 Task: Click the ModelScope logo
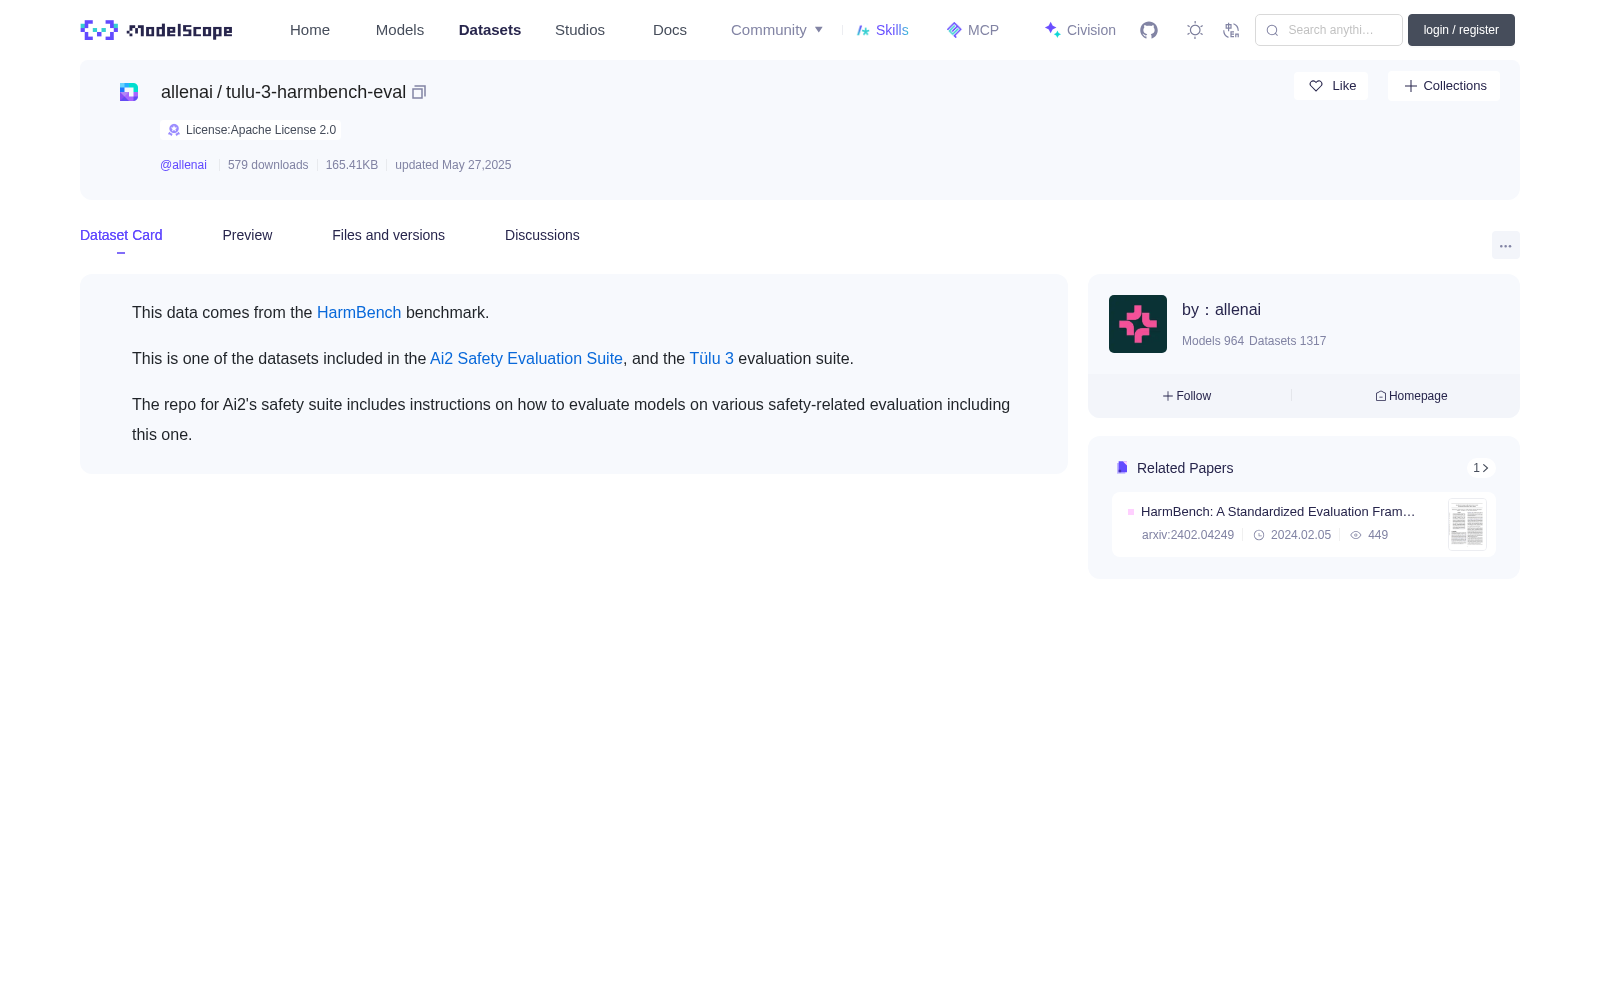(x=156, y=30)
